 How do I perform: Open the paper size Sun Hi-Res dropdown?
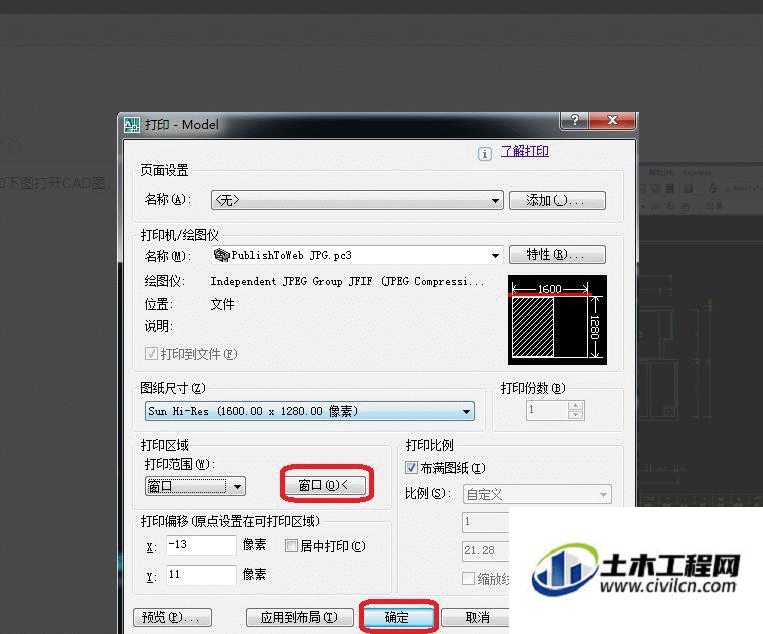pyautogui.click(x=309, y=411)
